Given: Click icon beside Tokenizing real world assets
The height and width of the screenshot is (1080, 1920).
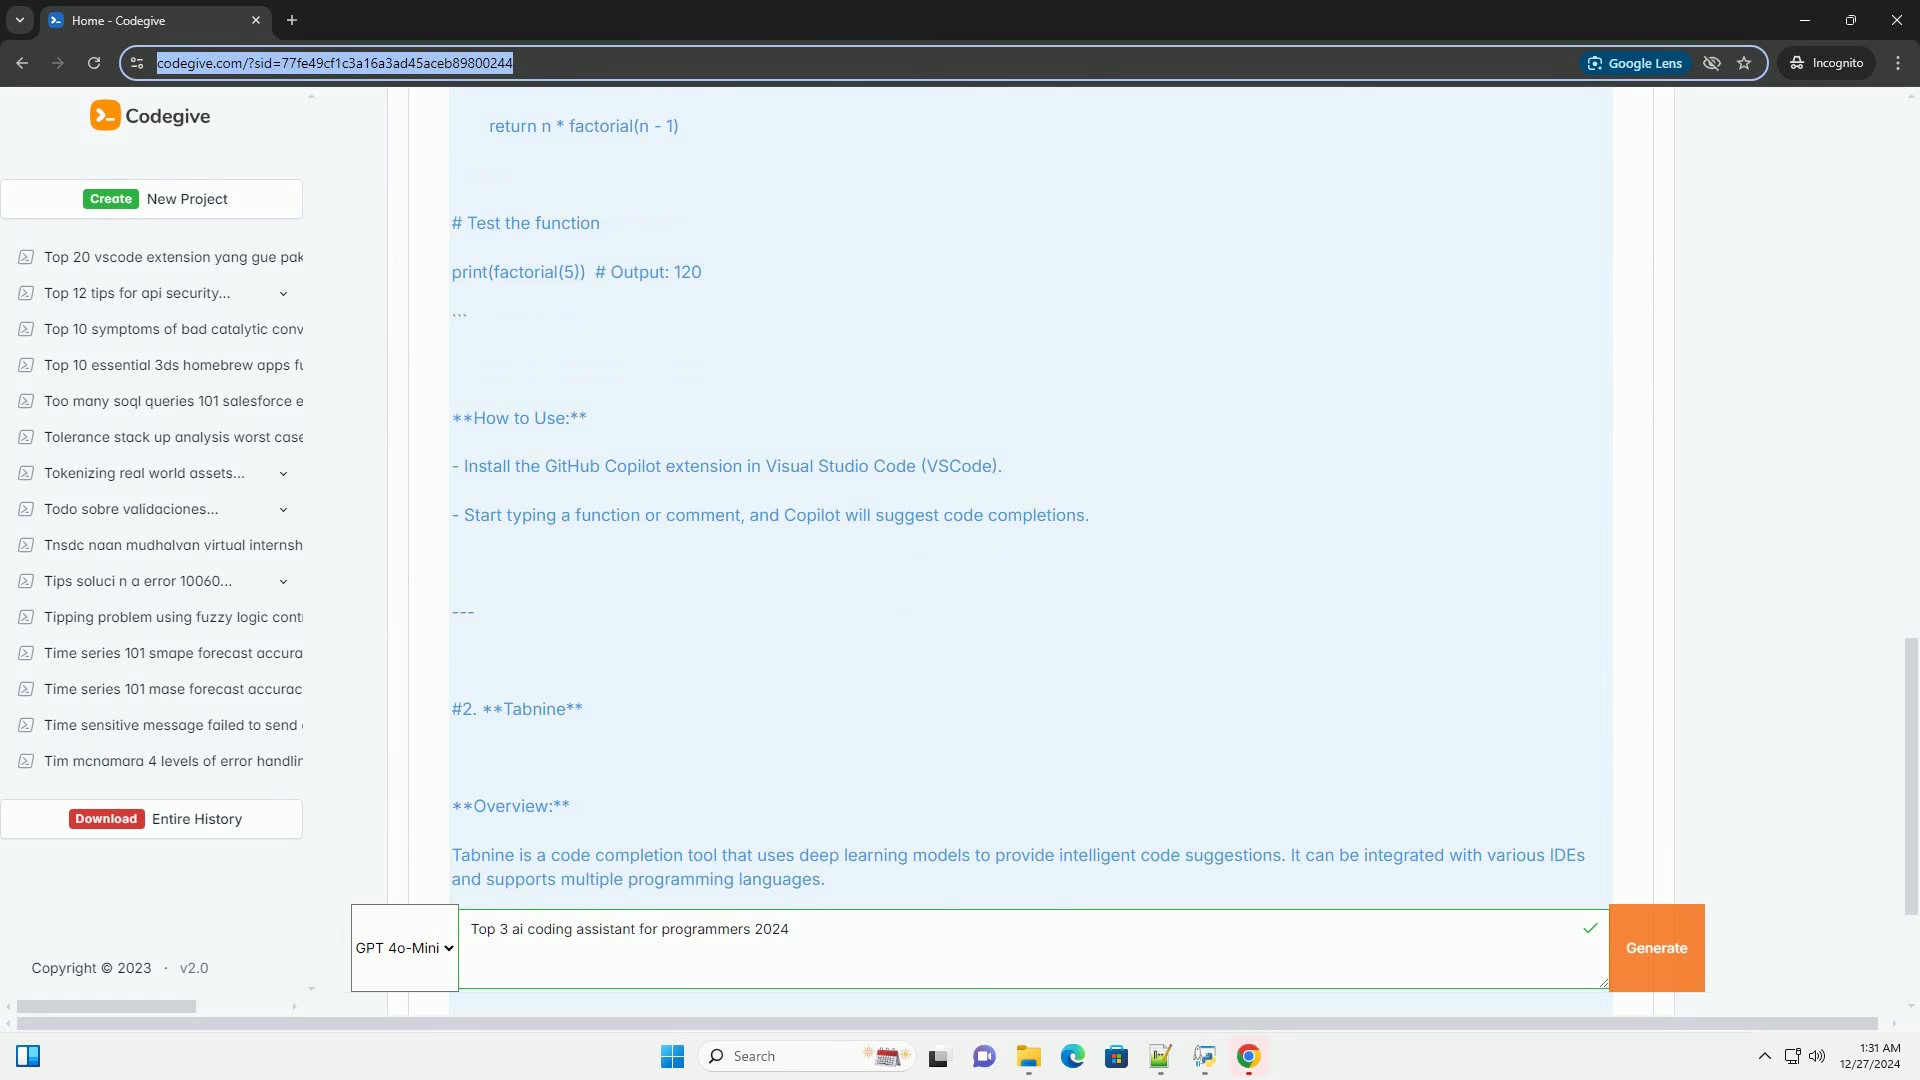Looking at the screenshot, I should point(26,473).
